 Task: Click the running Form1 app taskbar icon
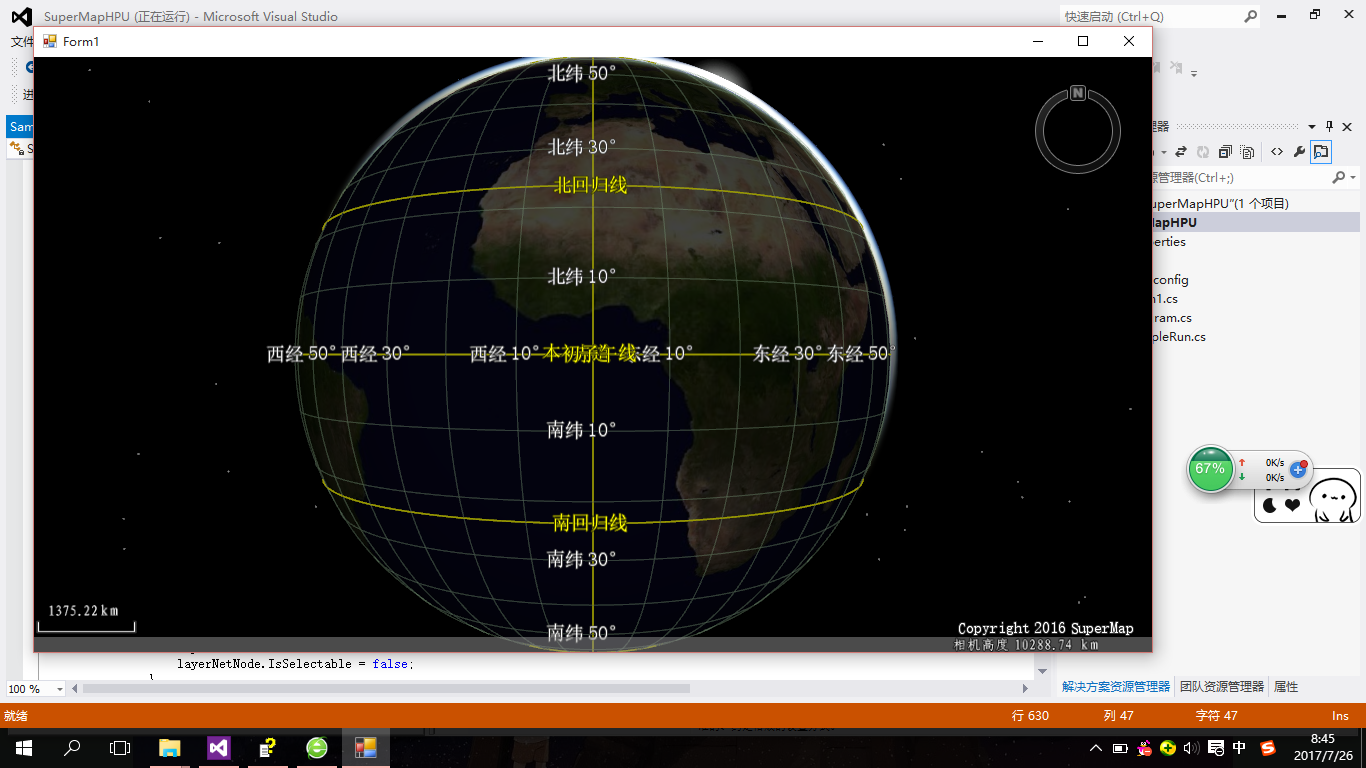pos(366,748)
